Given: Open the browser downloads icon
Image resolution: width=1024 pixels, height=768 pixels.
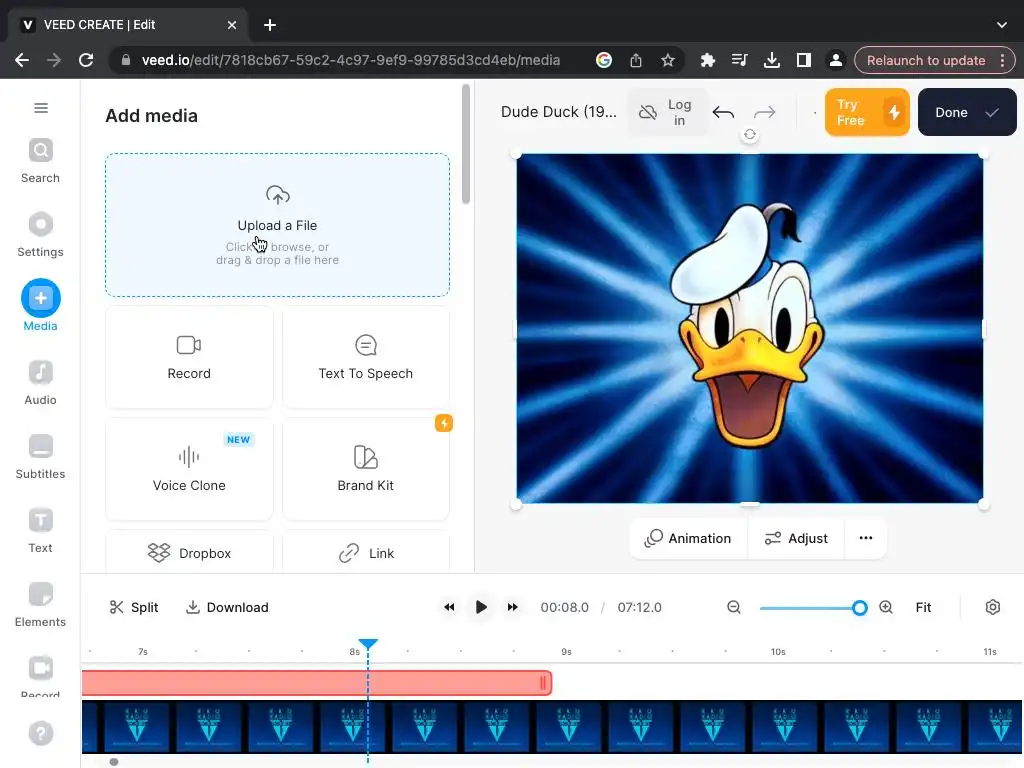Looking at the screenshot, I should click(771, 60).
